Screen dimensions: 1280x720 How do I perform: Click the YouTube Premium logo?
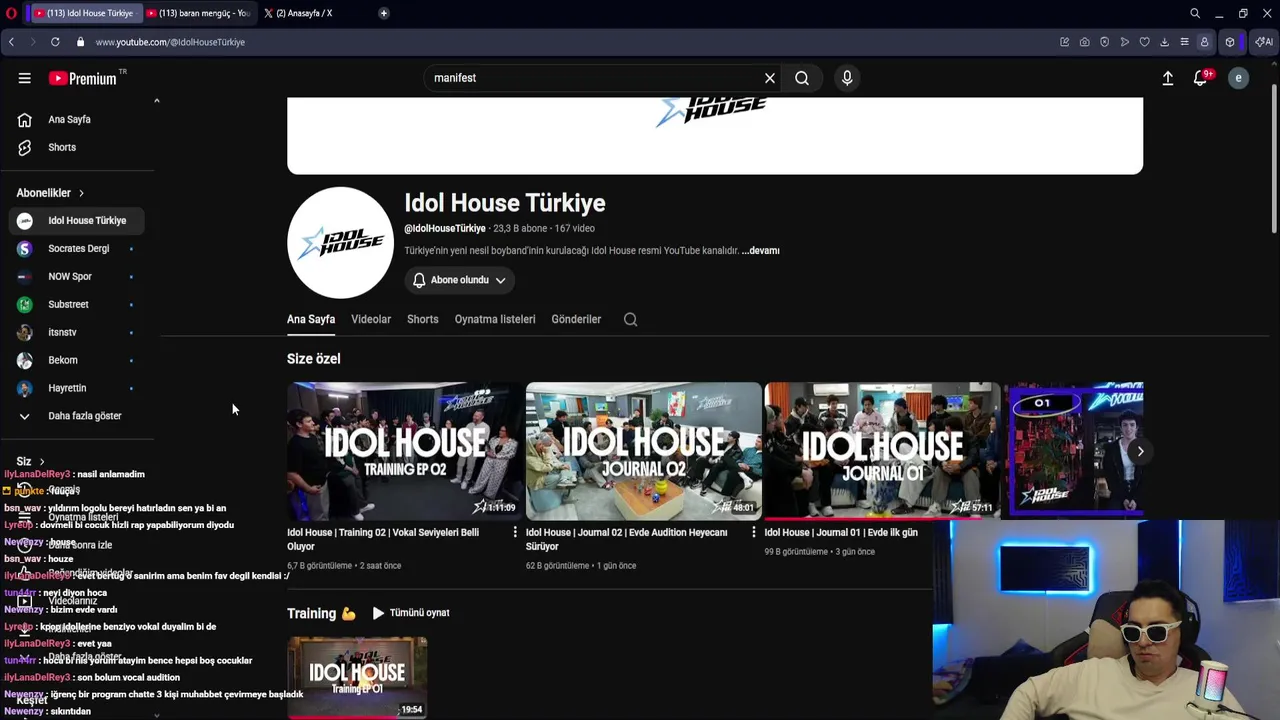(83, 78)
